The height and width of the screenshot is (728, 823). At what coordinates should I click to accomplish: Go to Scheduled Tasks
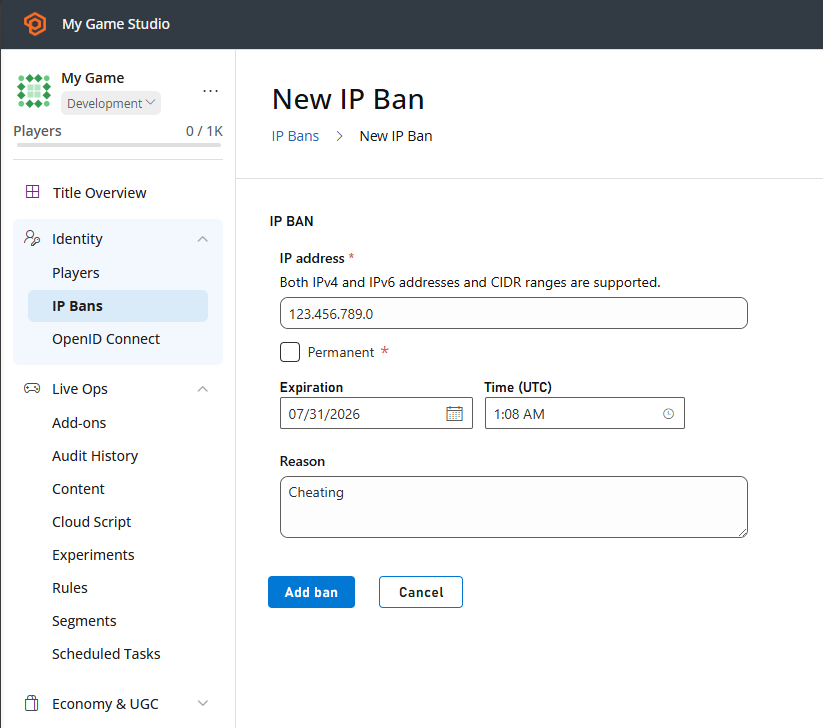(106, 654)
